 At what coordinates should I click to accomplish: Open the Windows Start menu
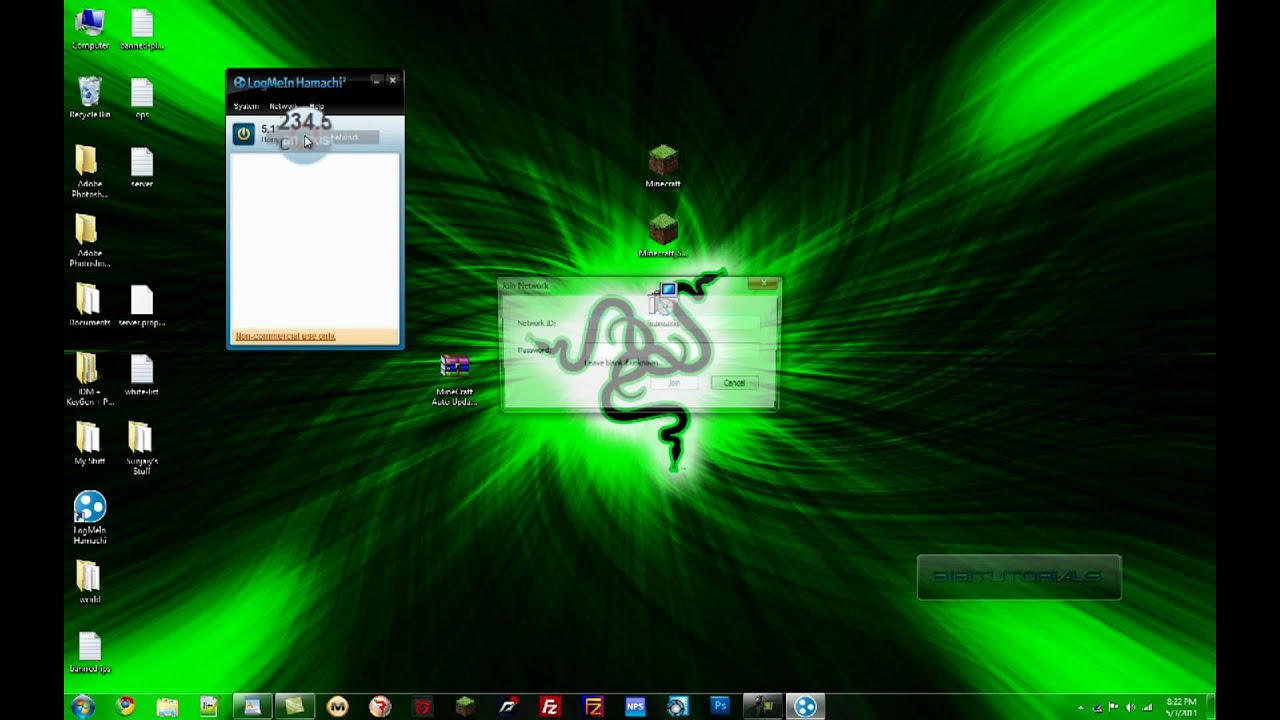click(83, 707)
